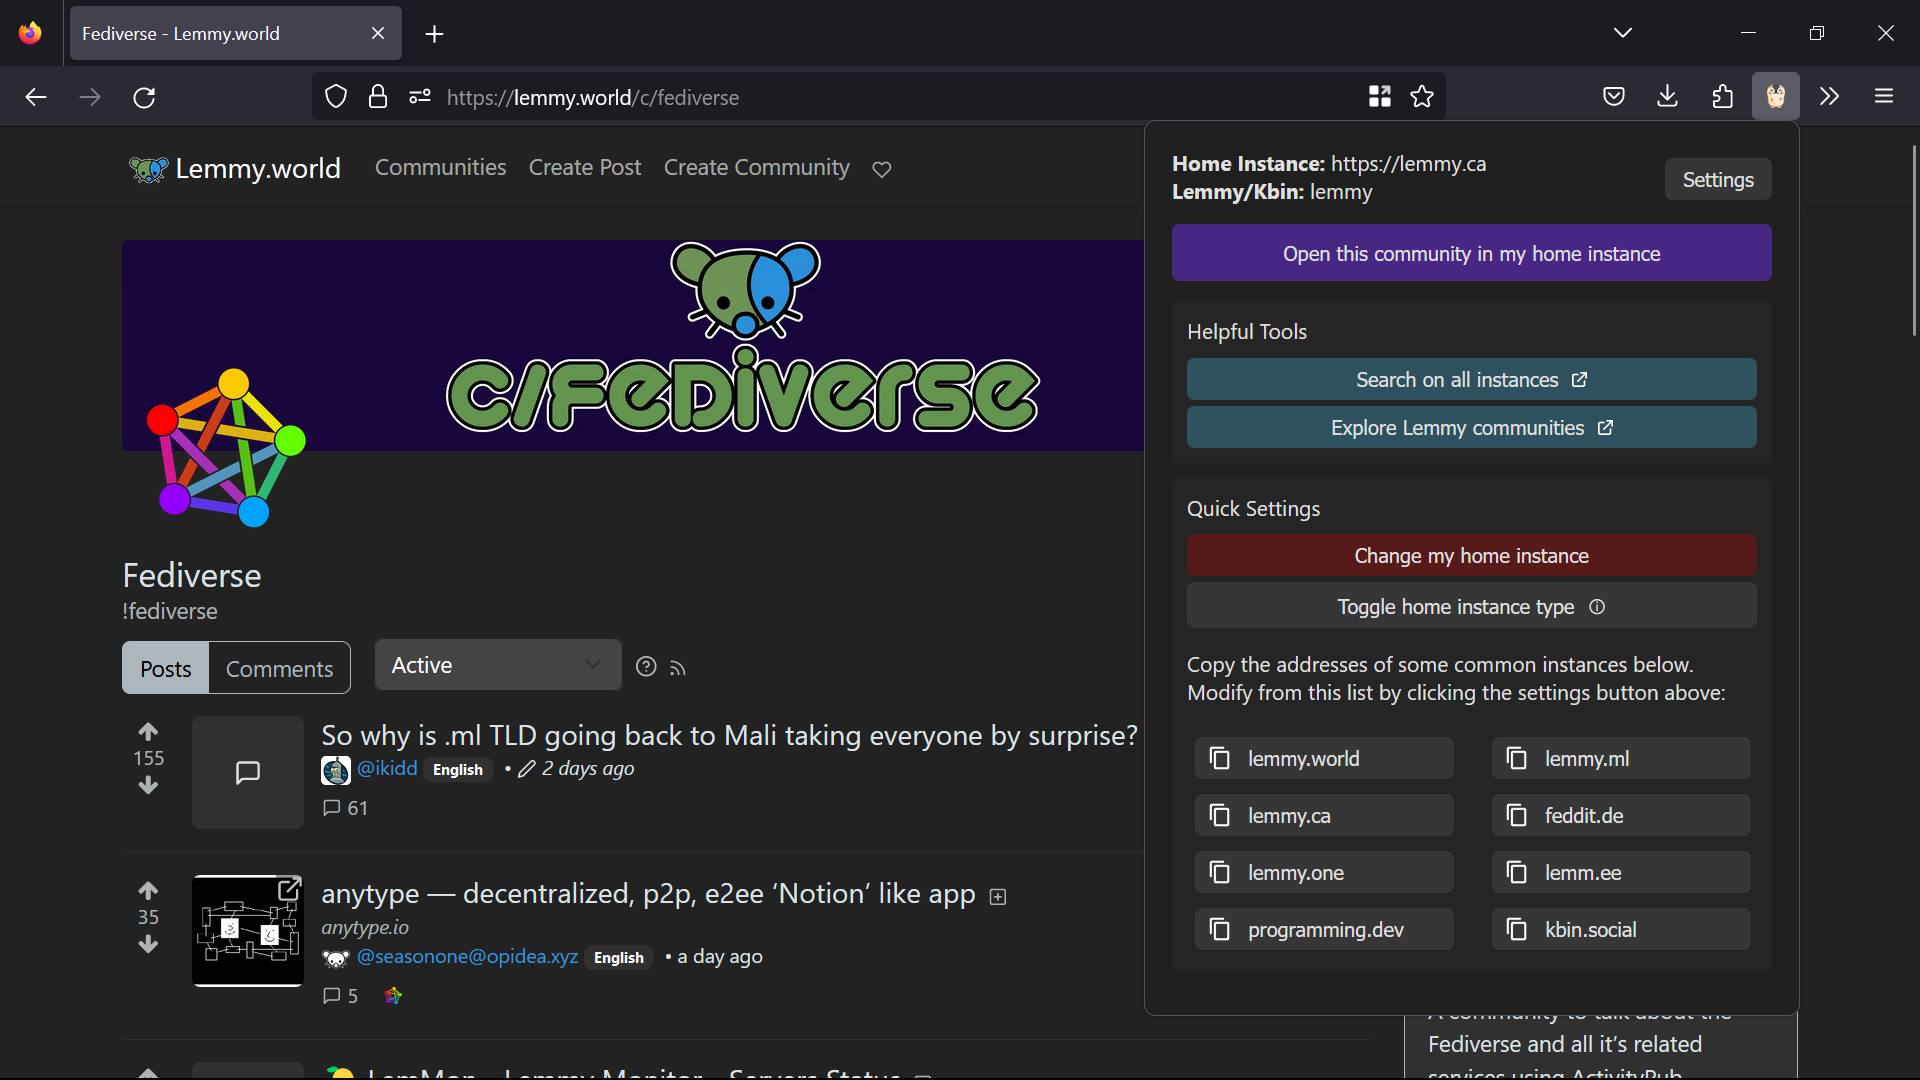Downvote the anytype post
The image size is (1920, 1080).
(148, 944)
